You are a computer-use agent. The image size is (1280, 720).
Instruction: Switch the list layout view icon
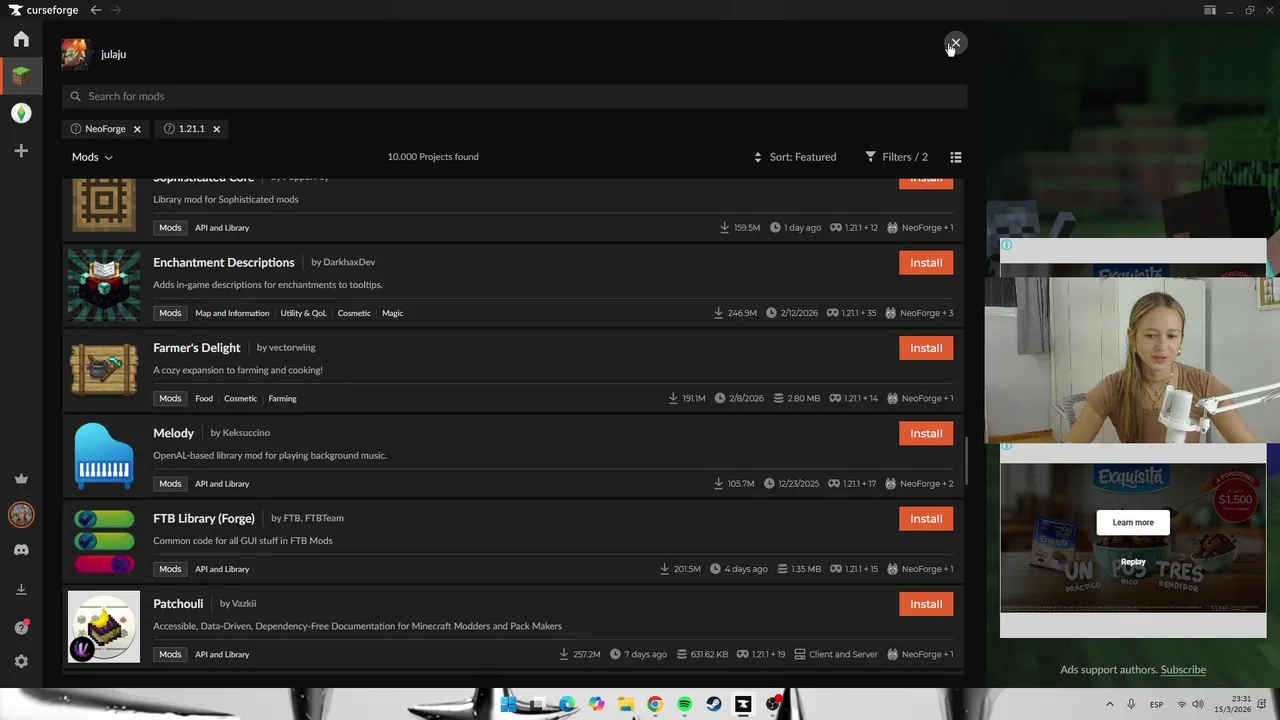[x=956, y=157]
